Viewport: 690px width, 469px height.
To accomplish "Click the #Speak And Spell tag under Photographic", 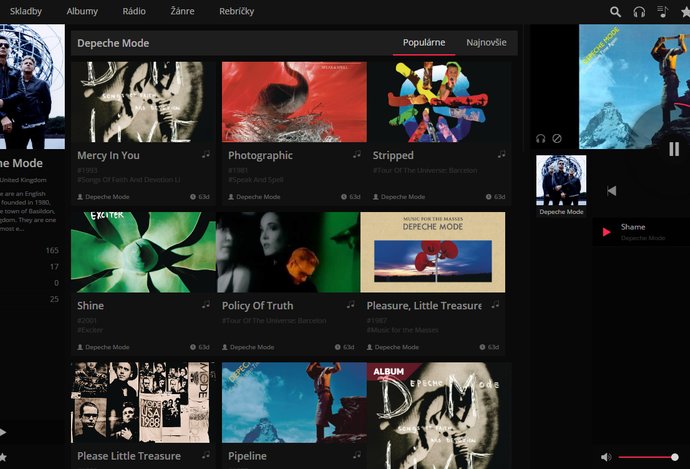I will [256, 180].
